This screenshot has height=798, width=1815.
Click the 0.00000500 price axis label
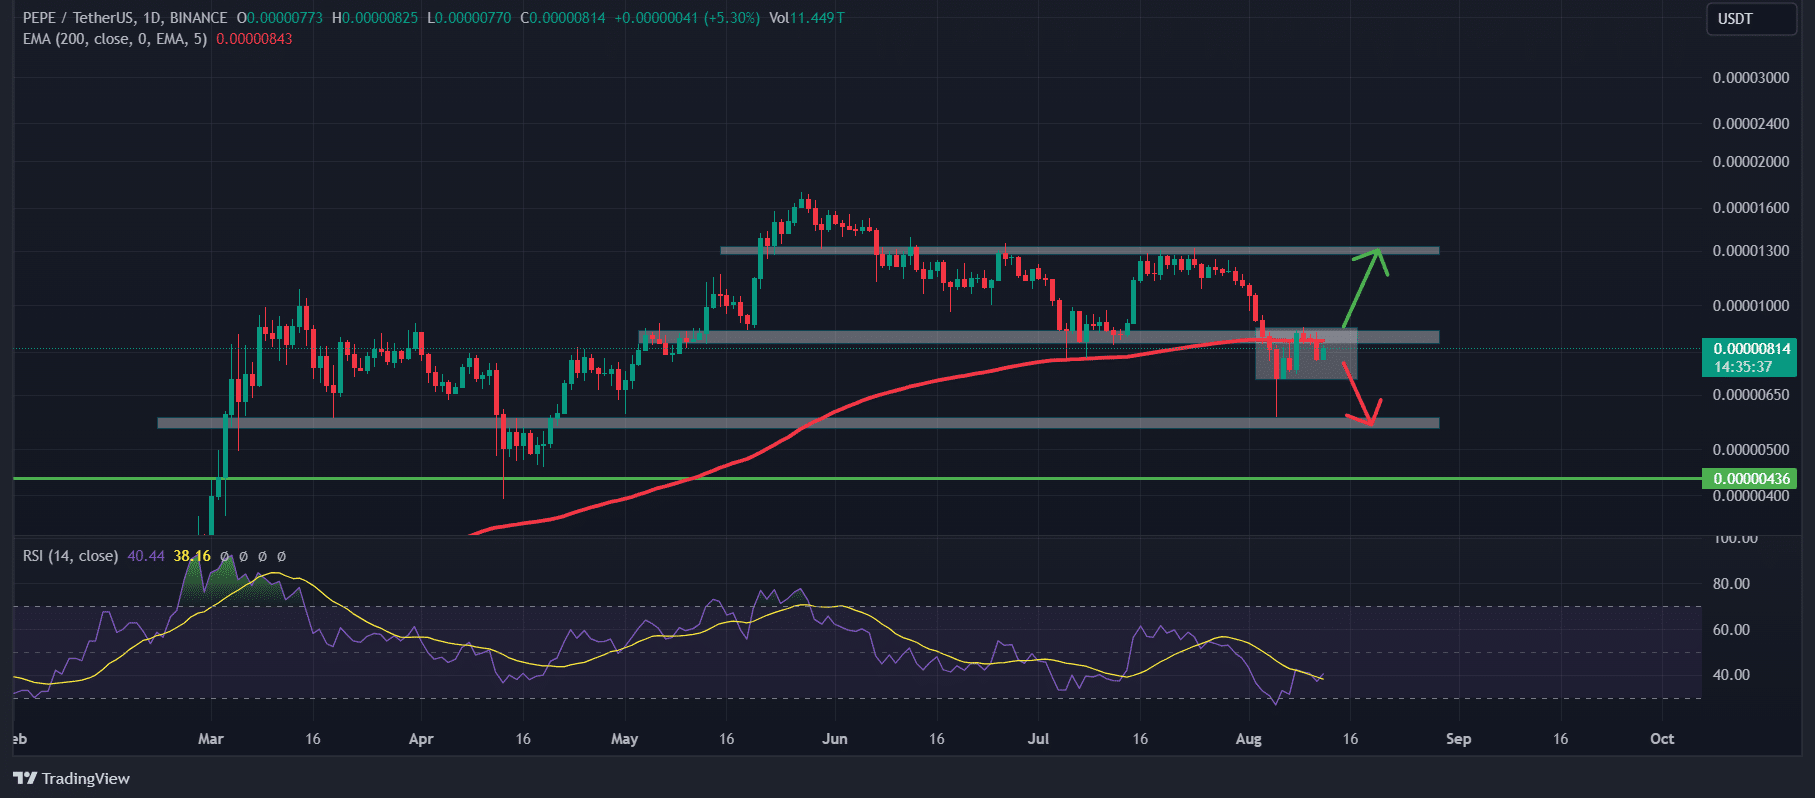coord(1750,450)
